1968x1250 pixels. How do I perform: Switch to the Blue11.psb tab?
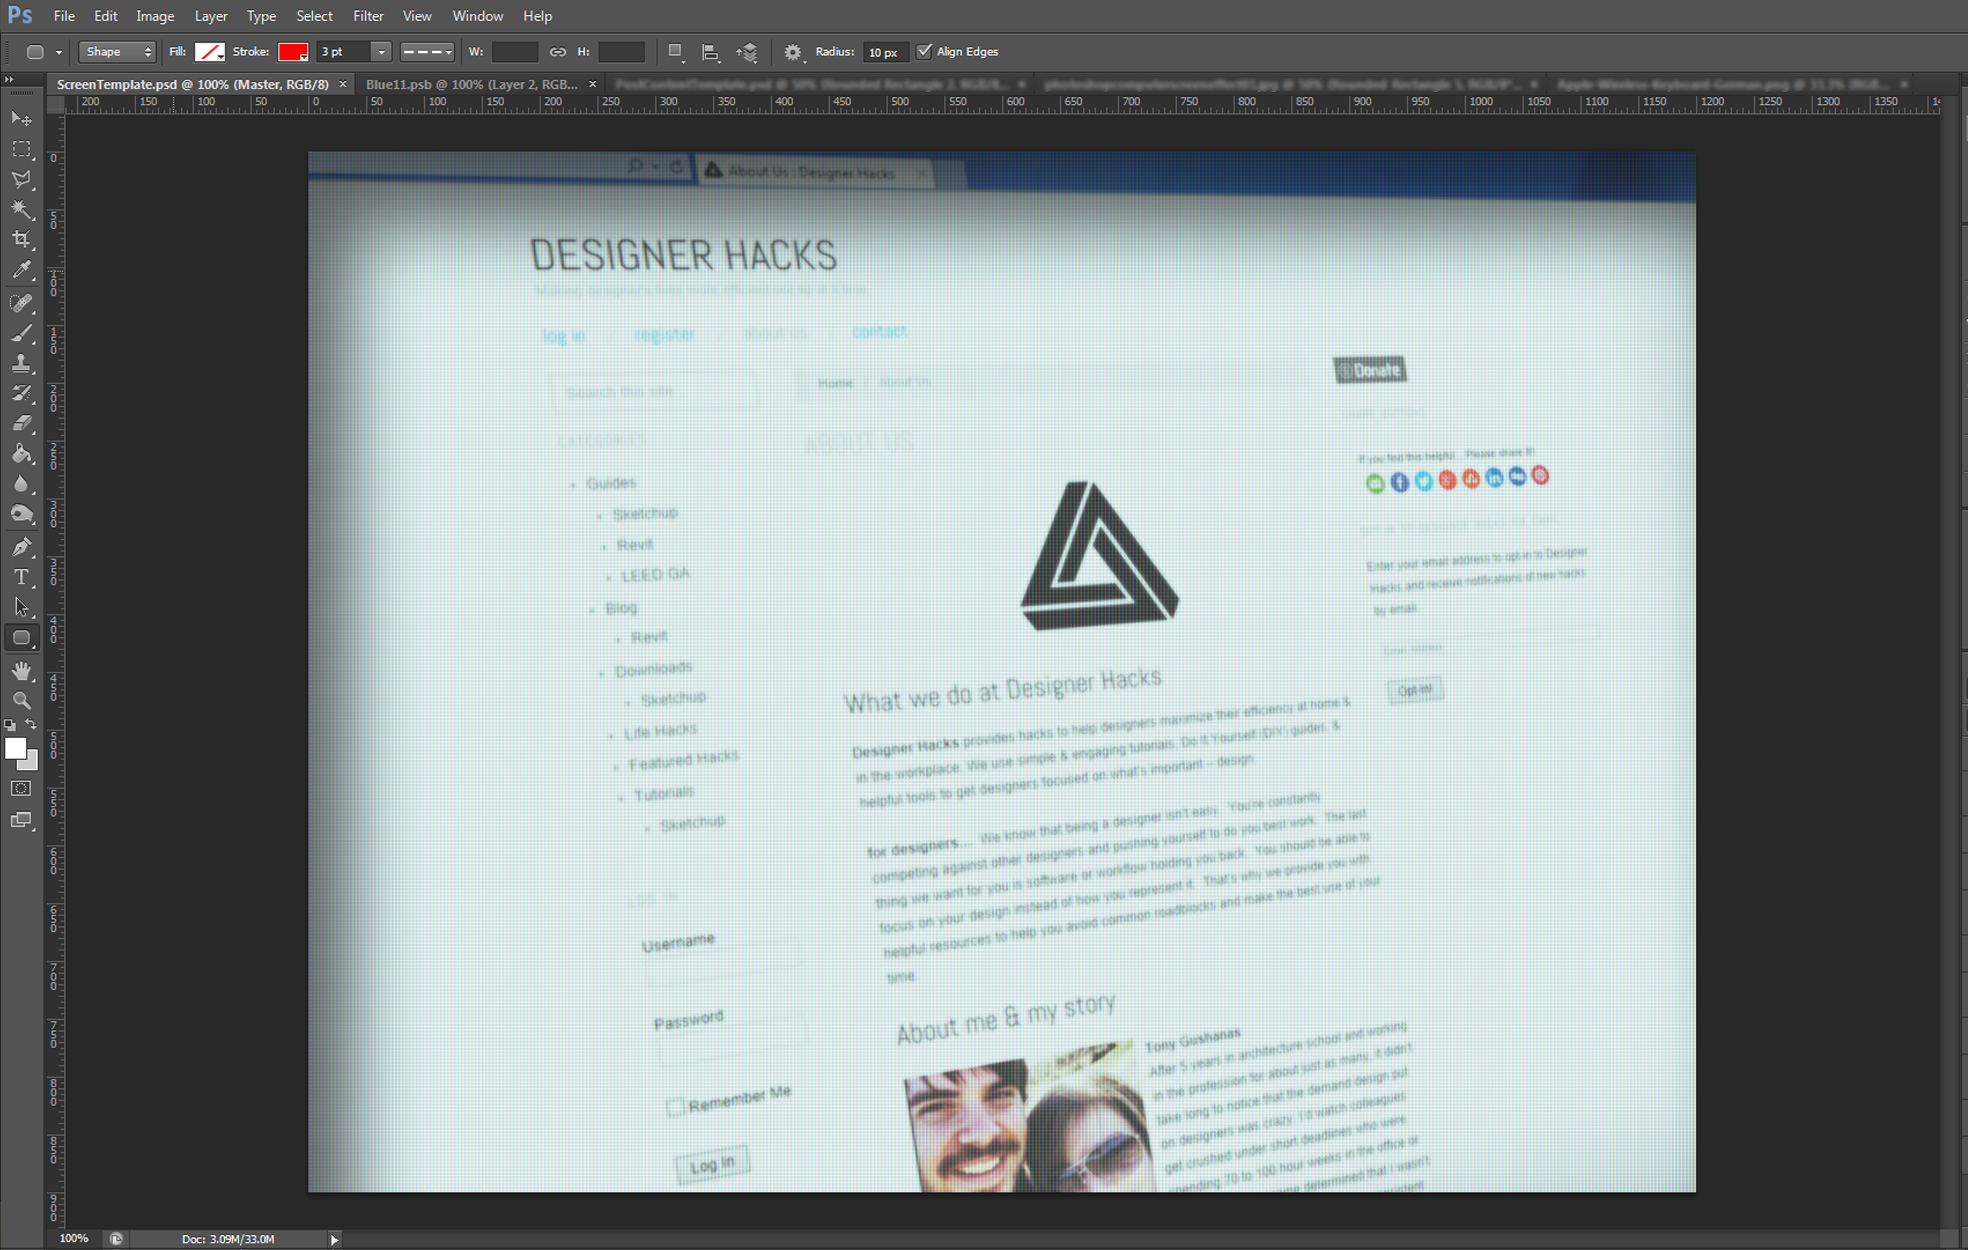[471, 84]
